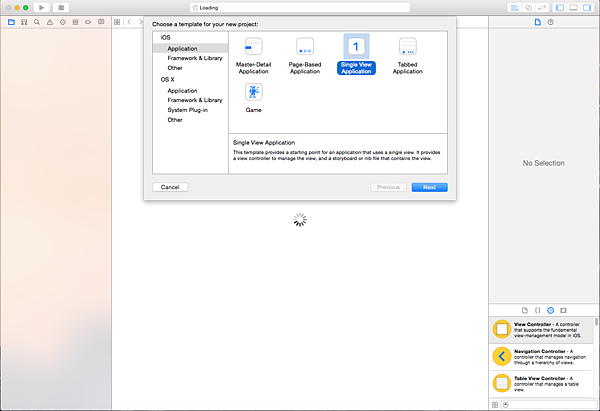Click the yellow minimize window button

tap(17, 8)
